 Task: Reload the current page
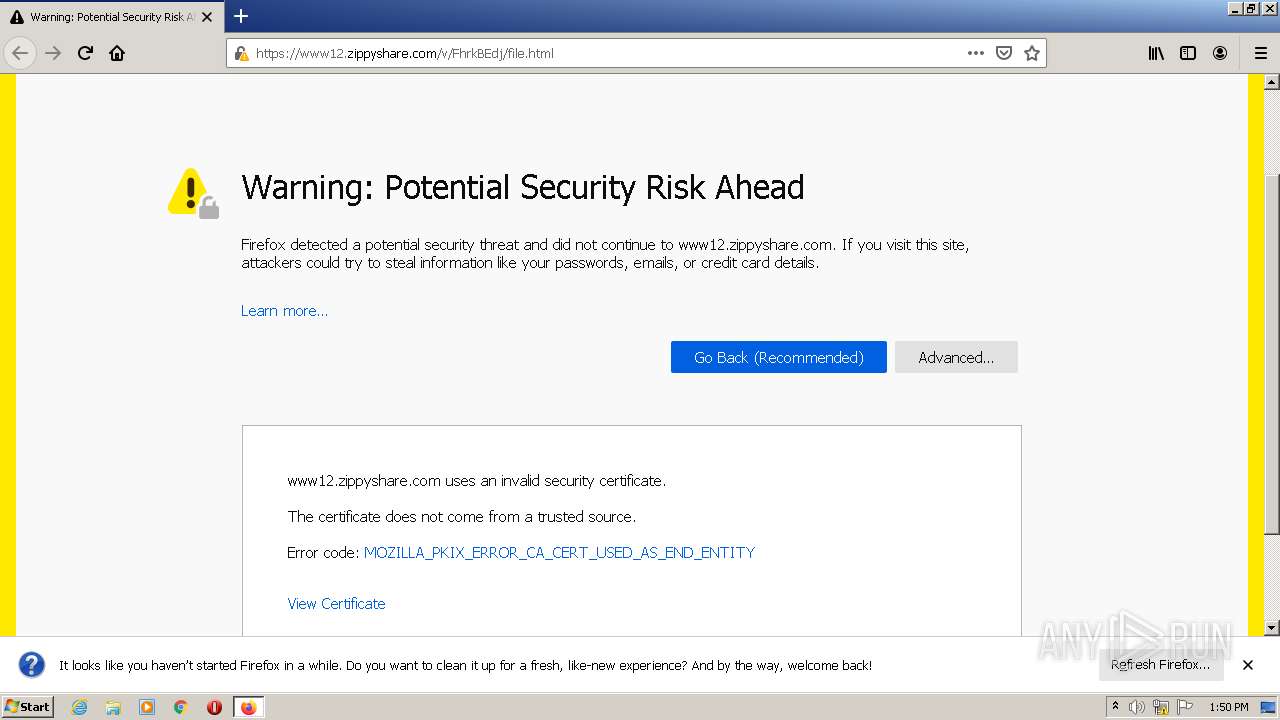pyautogui.click(x=85, y=53)
